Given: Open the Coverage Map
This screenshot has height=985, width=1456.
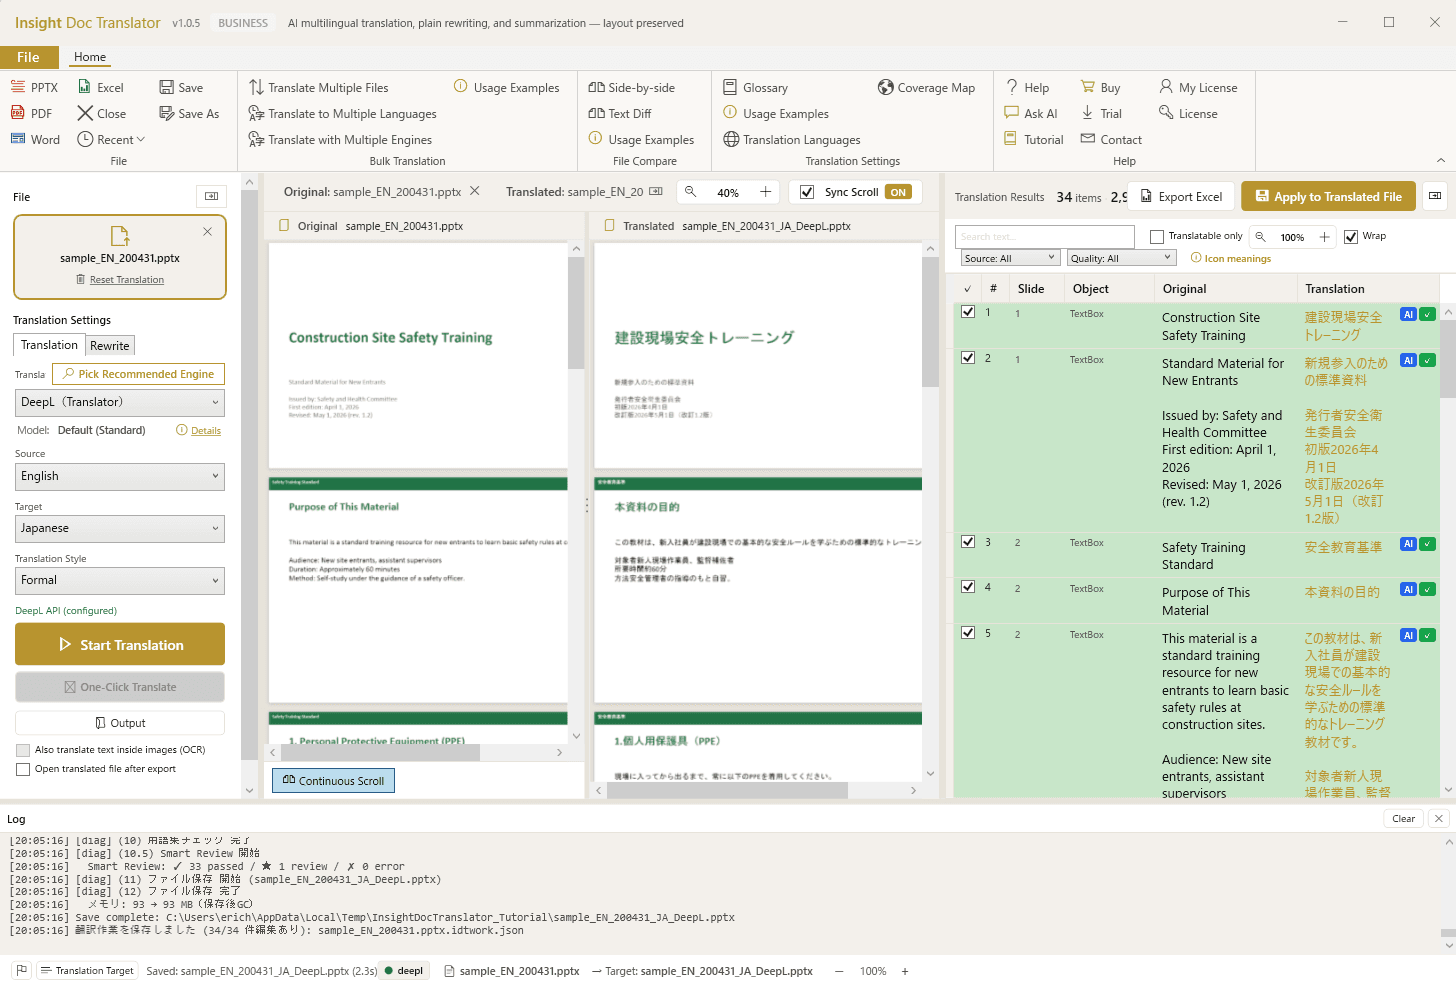Looking at the screenshot, I should (x=926, y=87).
